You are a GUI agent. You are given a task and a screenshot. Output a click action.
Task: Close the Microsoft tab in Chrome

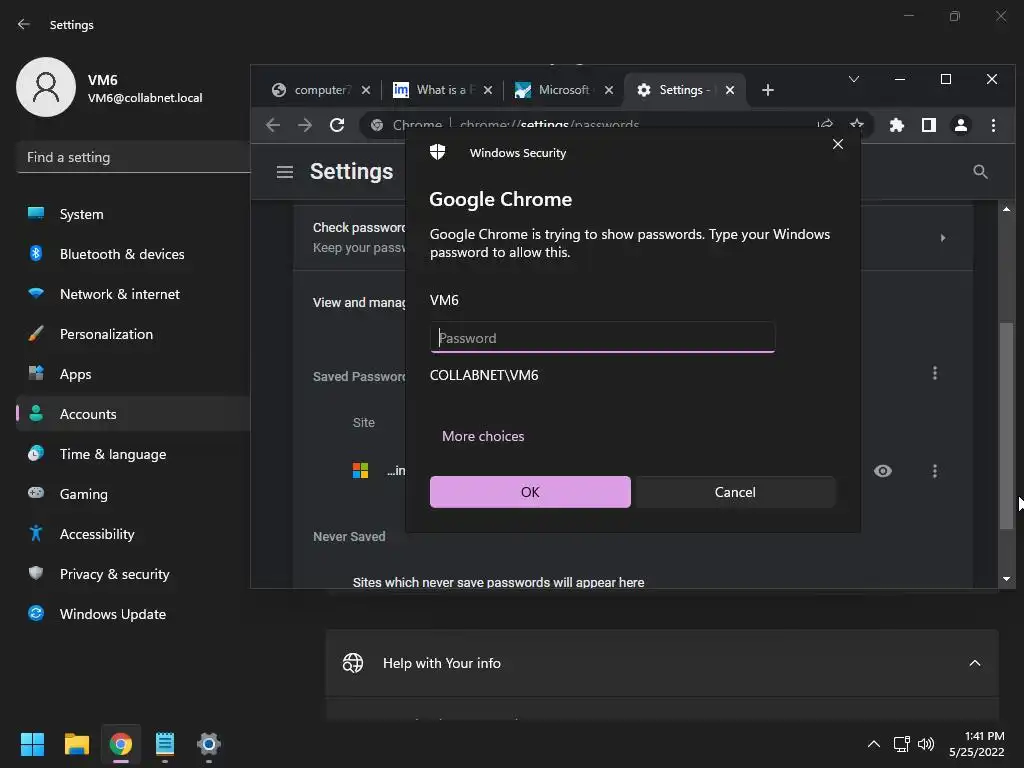[x=609, y=90]
